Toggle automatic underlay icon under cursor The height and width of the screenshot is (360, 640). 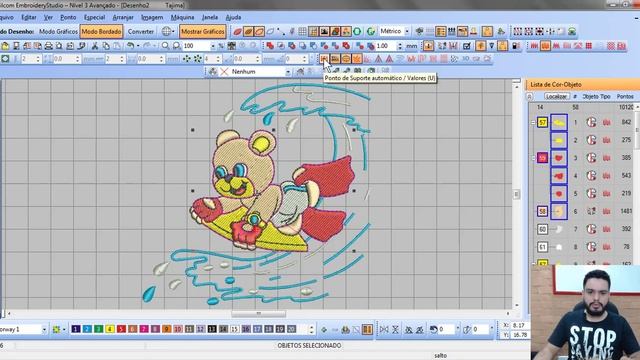point(324,59)
